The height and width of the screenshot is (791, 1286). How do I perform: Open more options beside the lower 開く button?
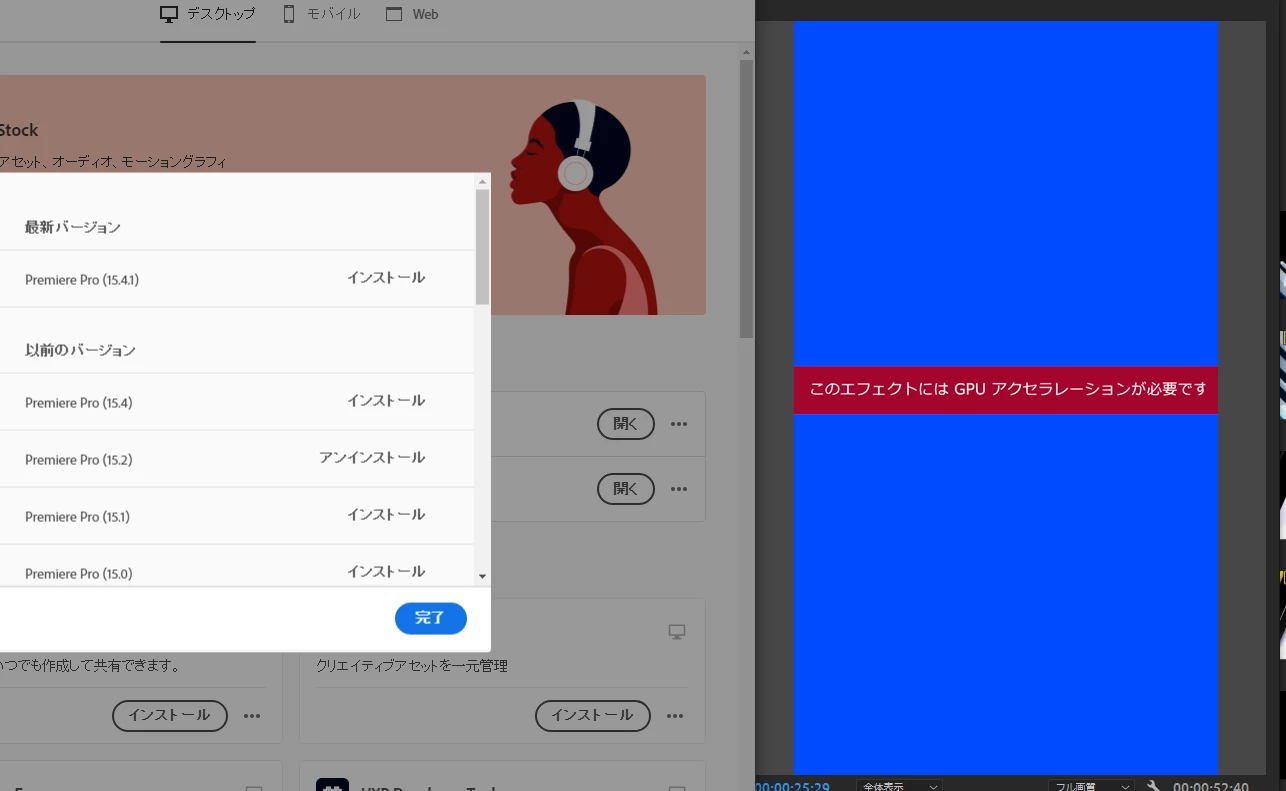[x=679, y=489]
